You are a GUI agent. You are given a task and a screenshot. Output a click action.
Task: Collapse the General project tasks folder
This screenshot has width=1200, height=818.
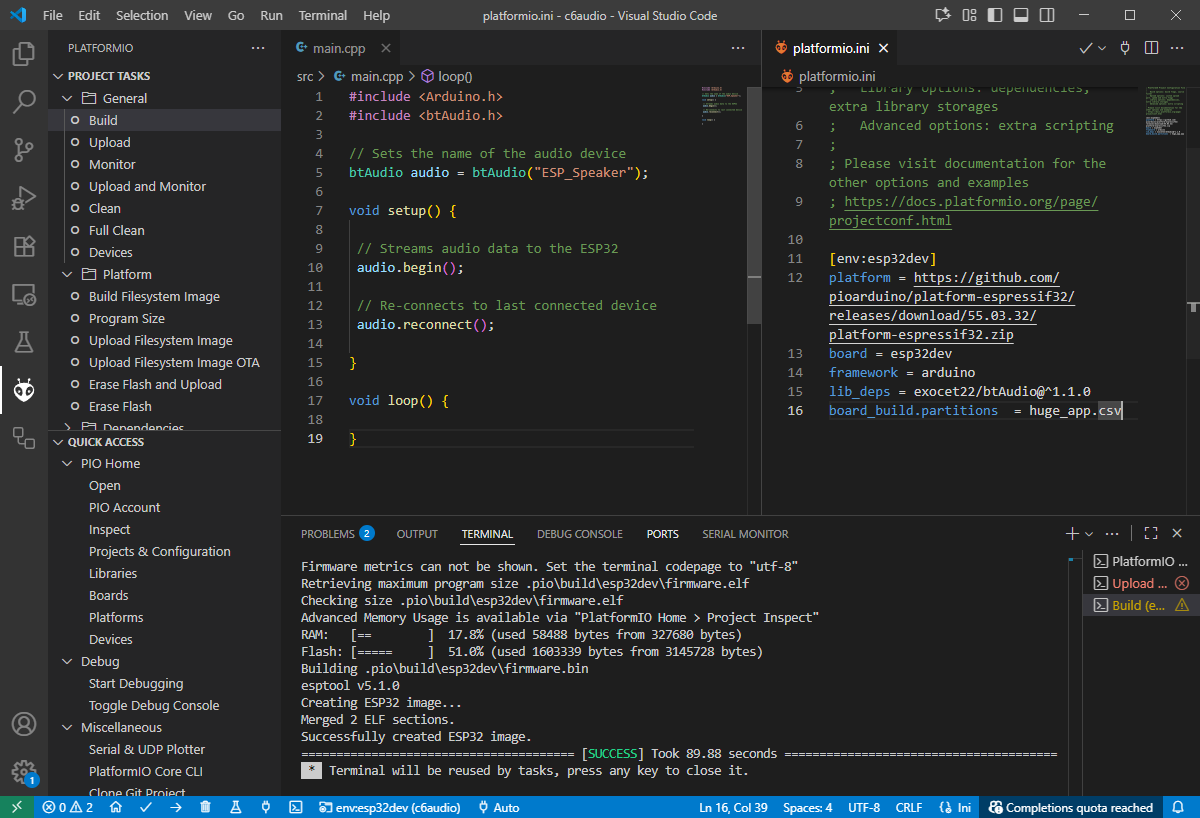pyautogui.click(x=68, y=98)
